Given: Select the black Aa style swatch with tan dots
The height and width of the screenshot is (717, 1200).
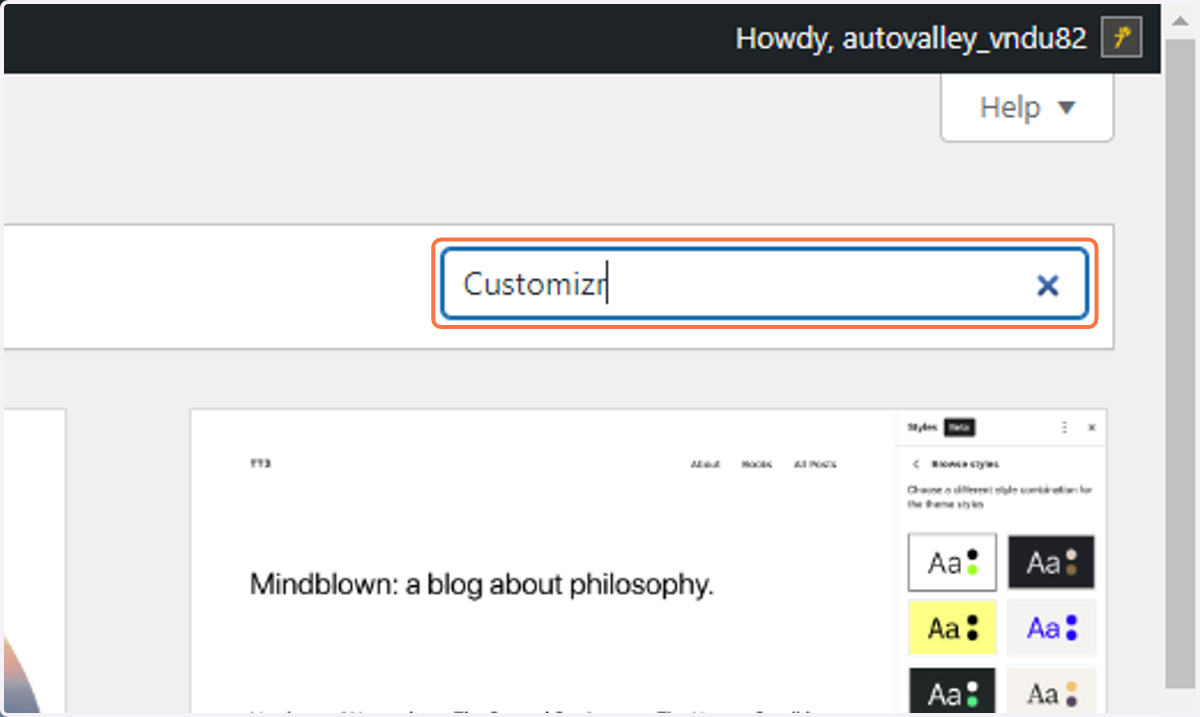Looking at the screenshot, I should [1051, 562].
